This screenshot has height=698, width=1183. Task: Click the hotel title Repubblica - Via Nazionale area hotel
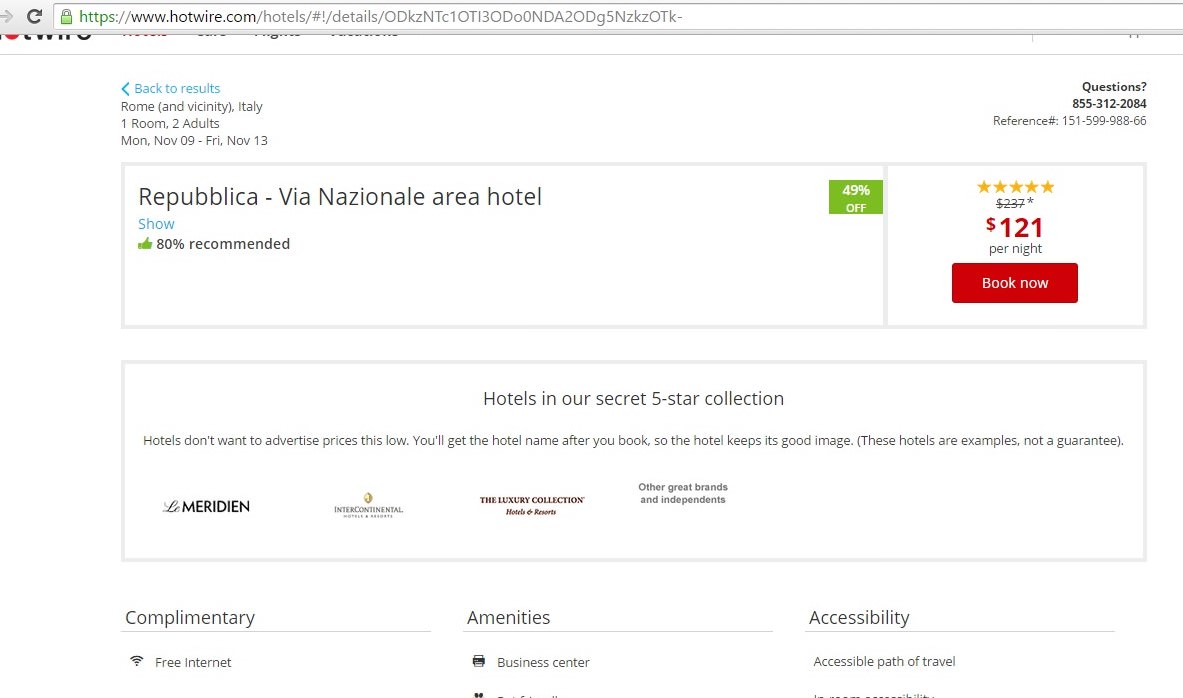(x=340, y=197)
